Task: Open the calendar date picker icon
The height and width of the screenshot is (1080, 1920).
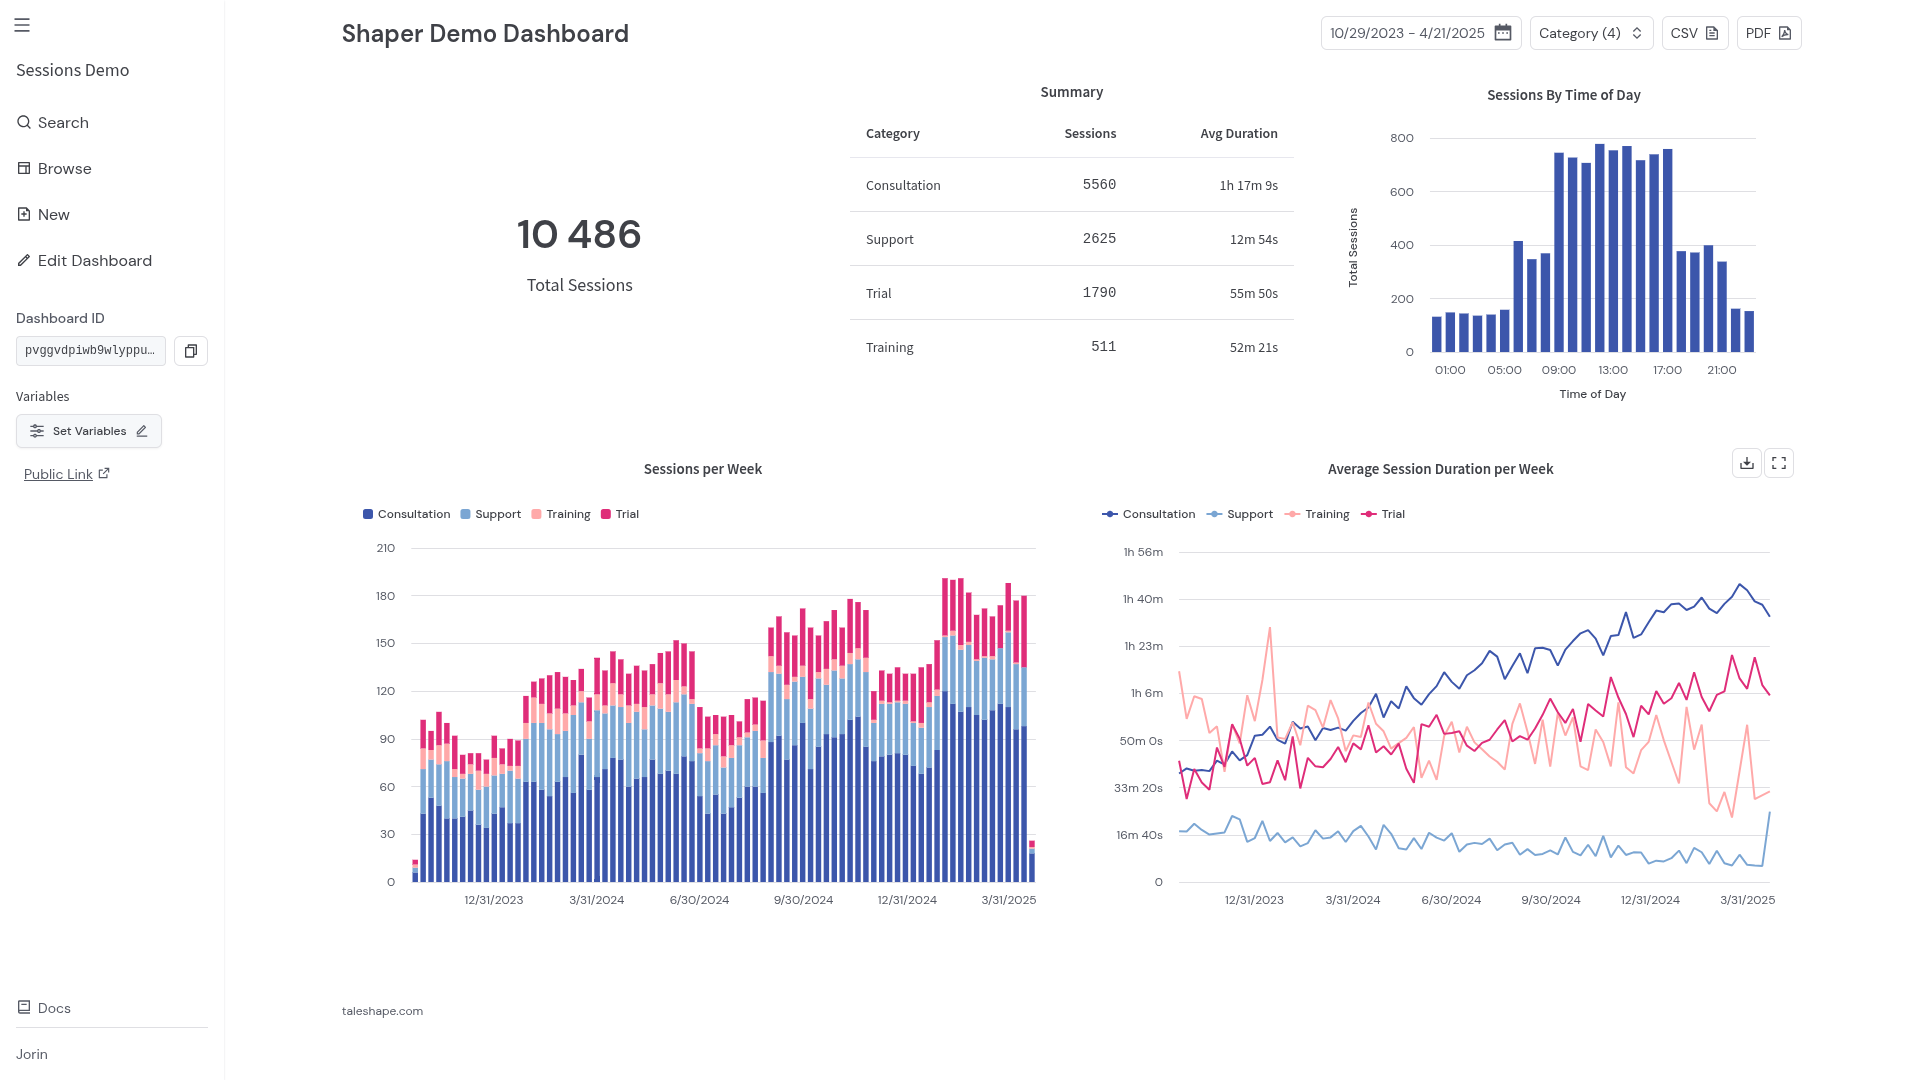Action: click(1502, 33)
